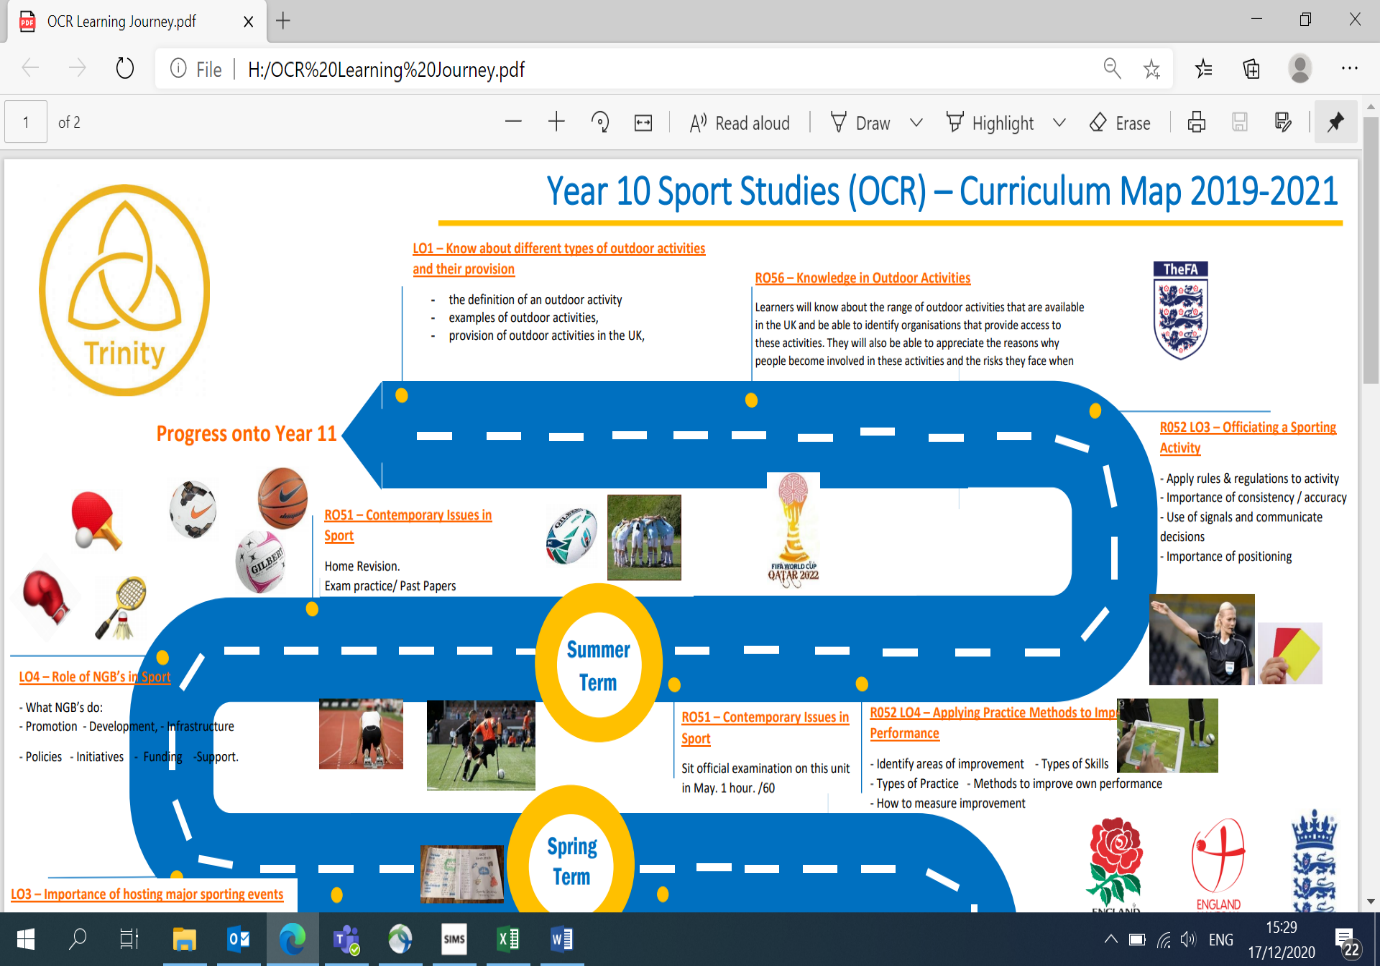
Task: Click 'R052 LO4 – Applying Practice Methods' heading
Action: tap(994, 723)
